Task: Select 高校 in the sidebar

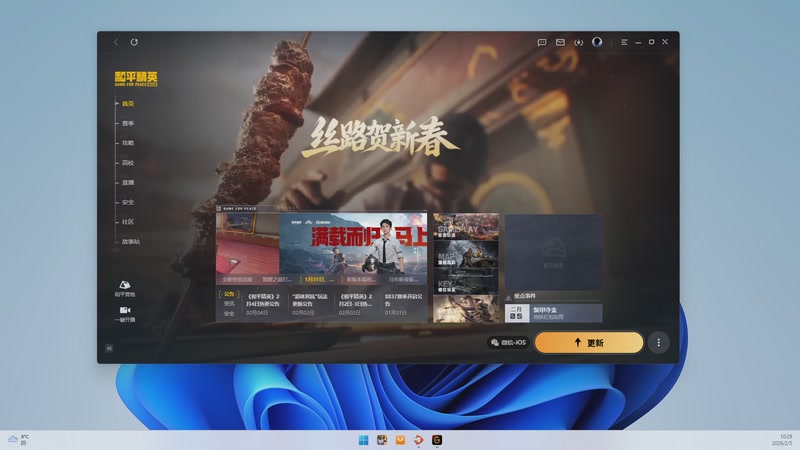Action: 128,163
